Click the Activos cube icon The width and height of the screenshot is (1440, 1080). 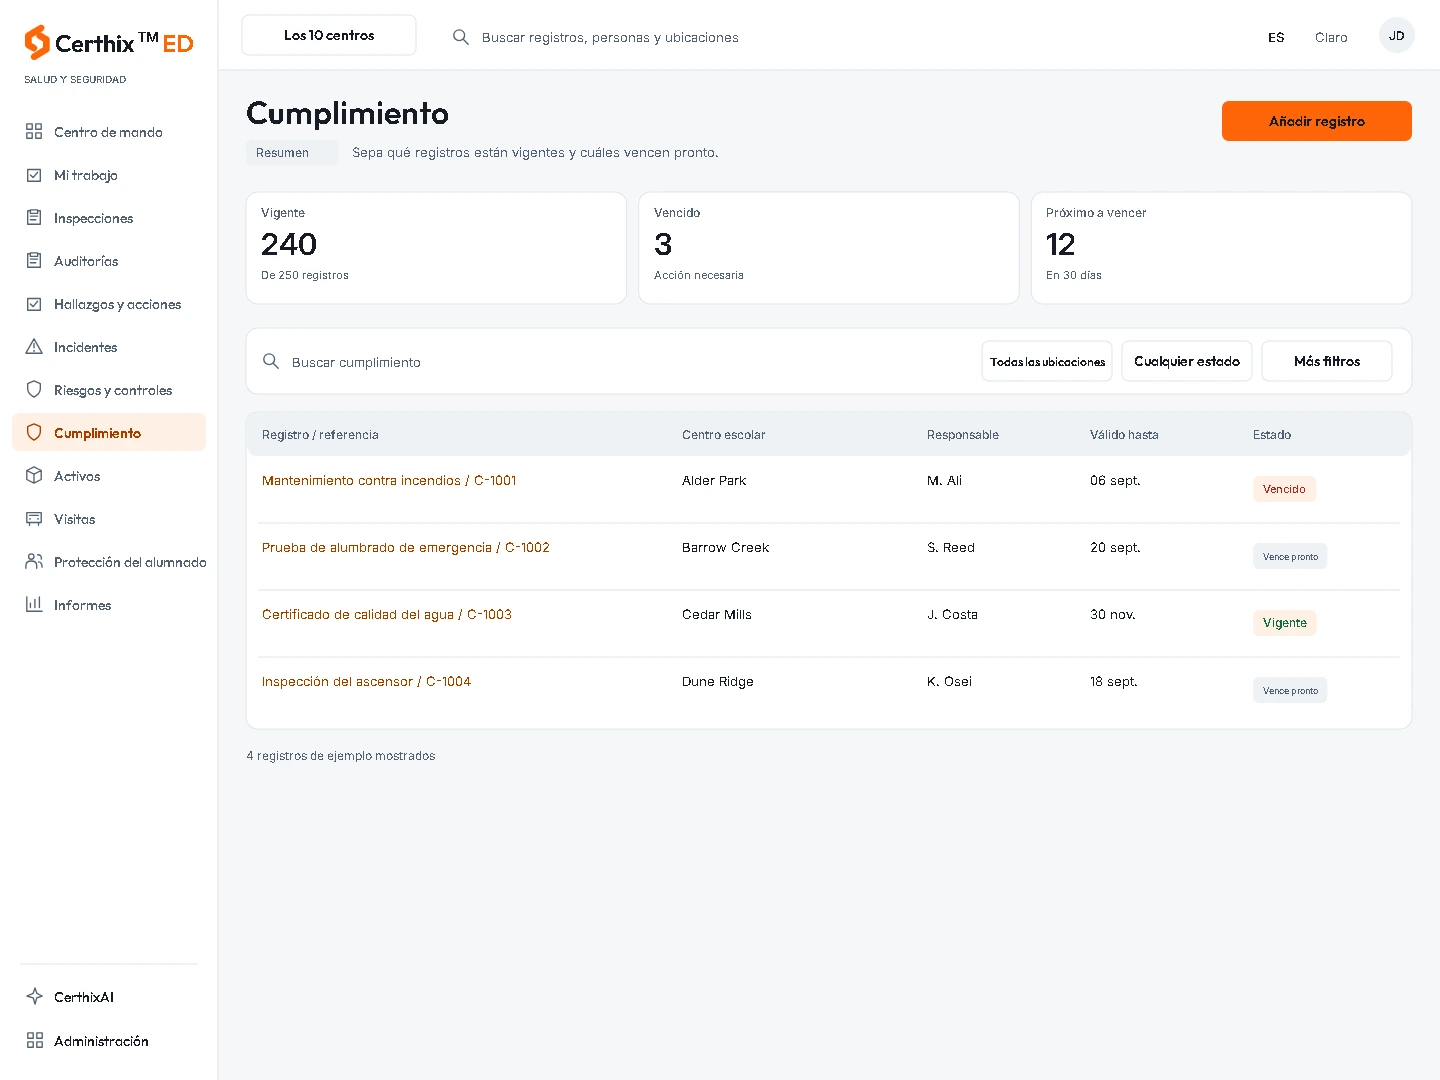click(x=34, y=475)
